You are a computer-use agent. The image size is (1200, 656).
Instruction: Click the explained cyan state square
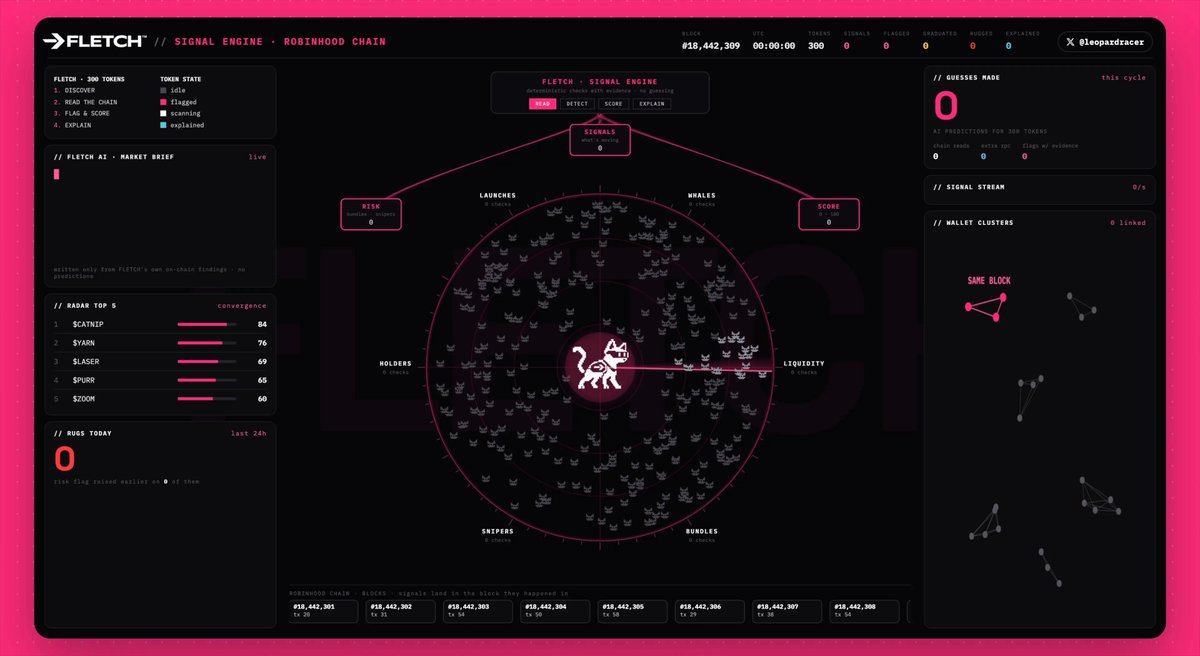[x=164, y=125]
